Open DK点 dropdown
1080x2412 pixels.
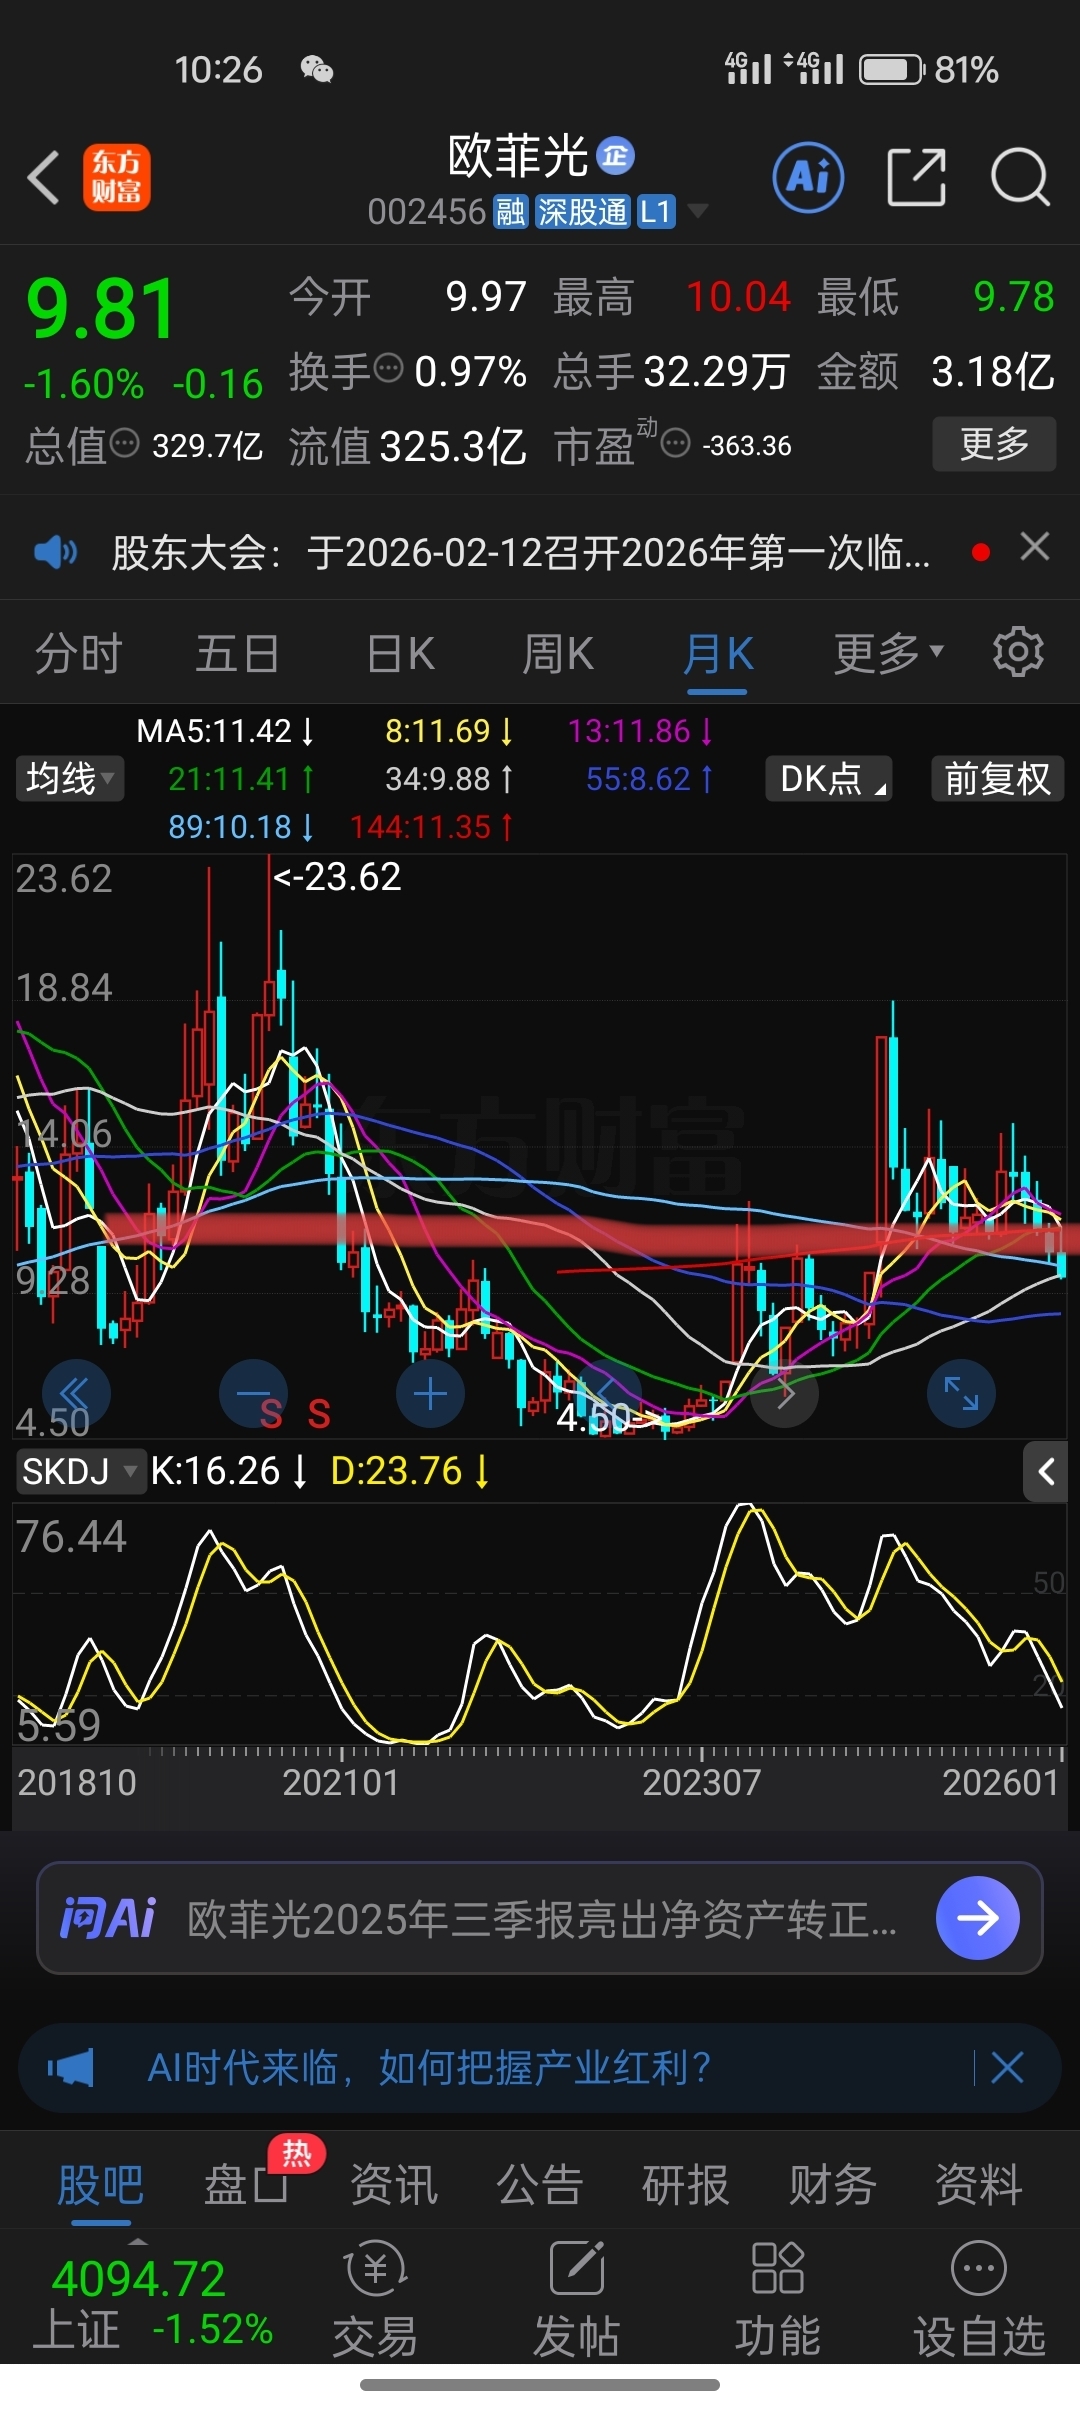pos(829,778)
